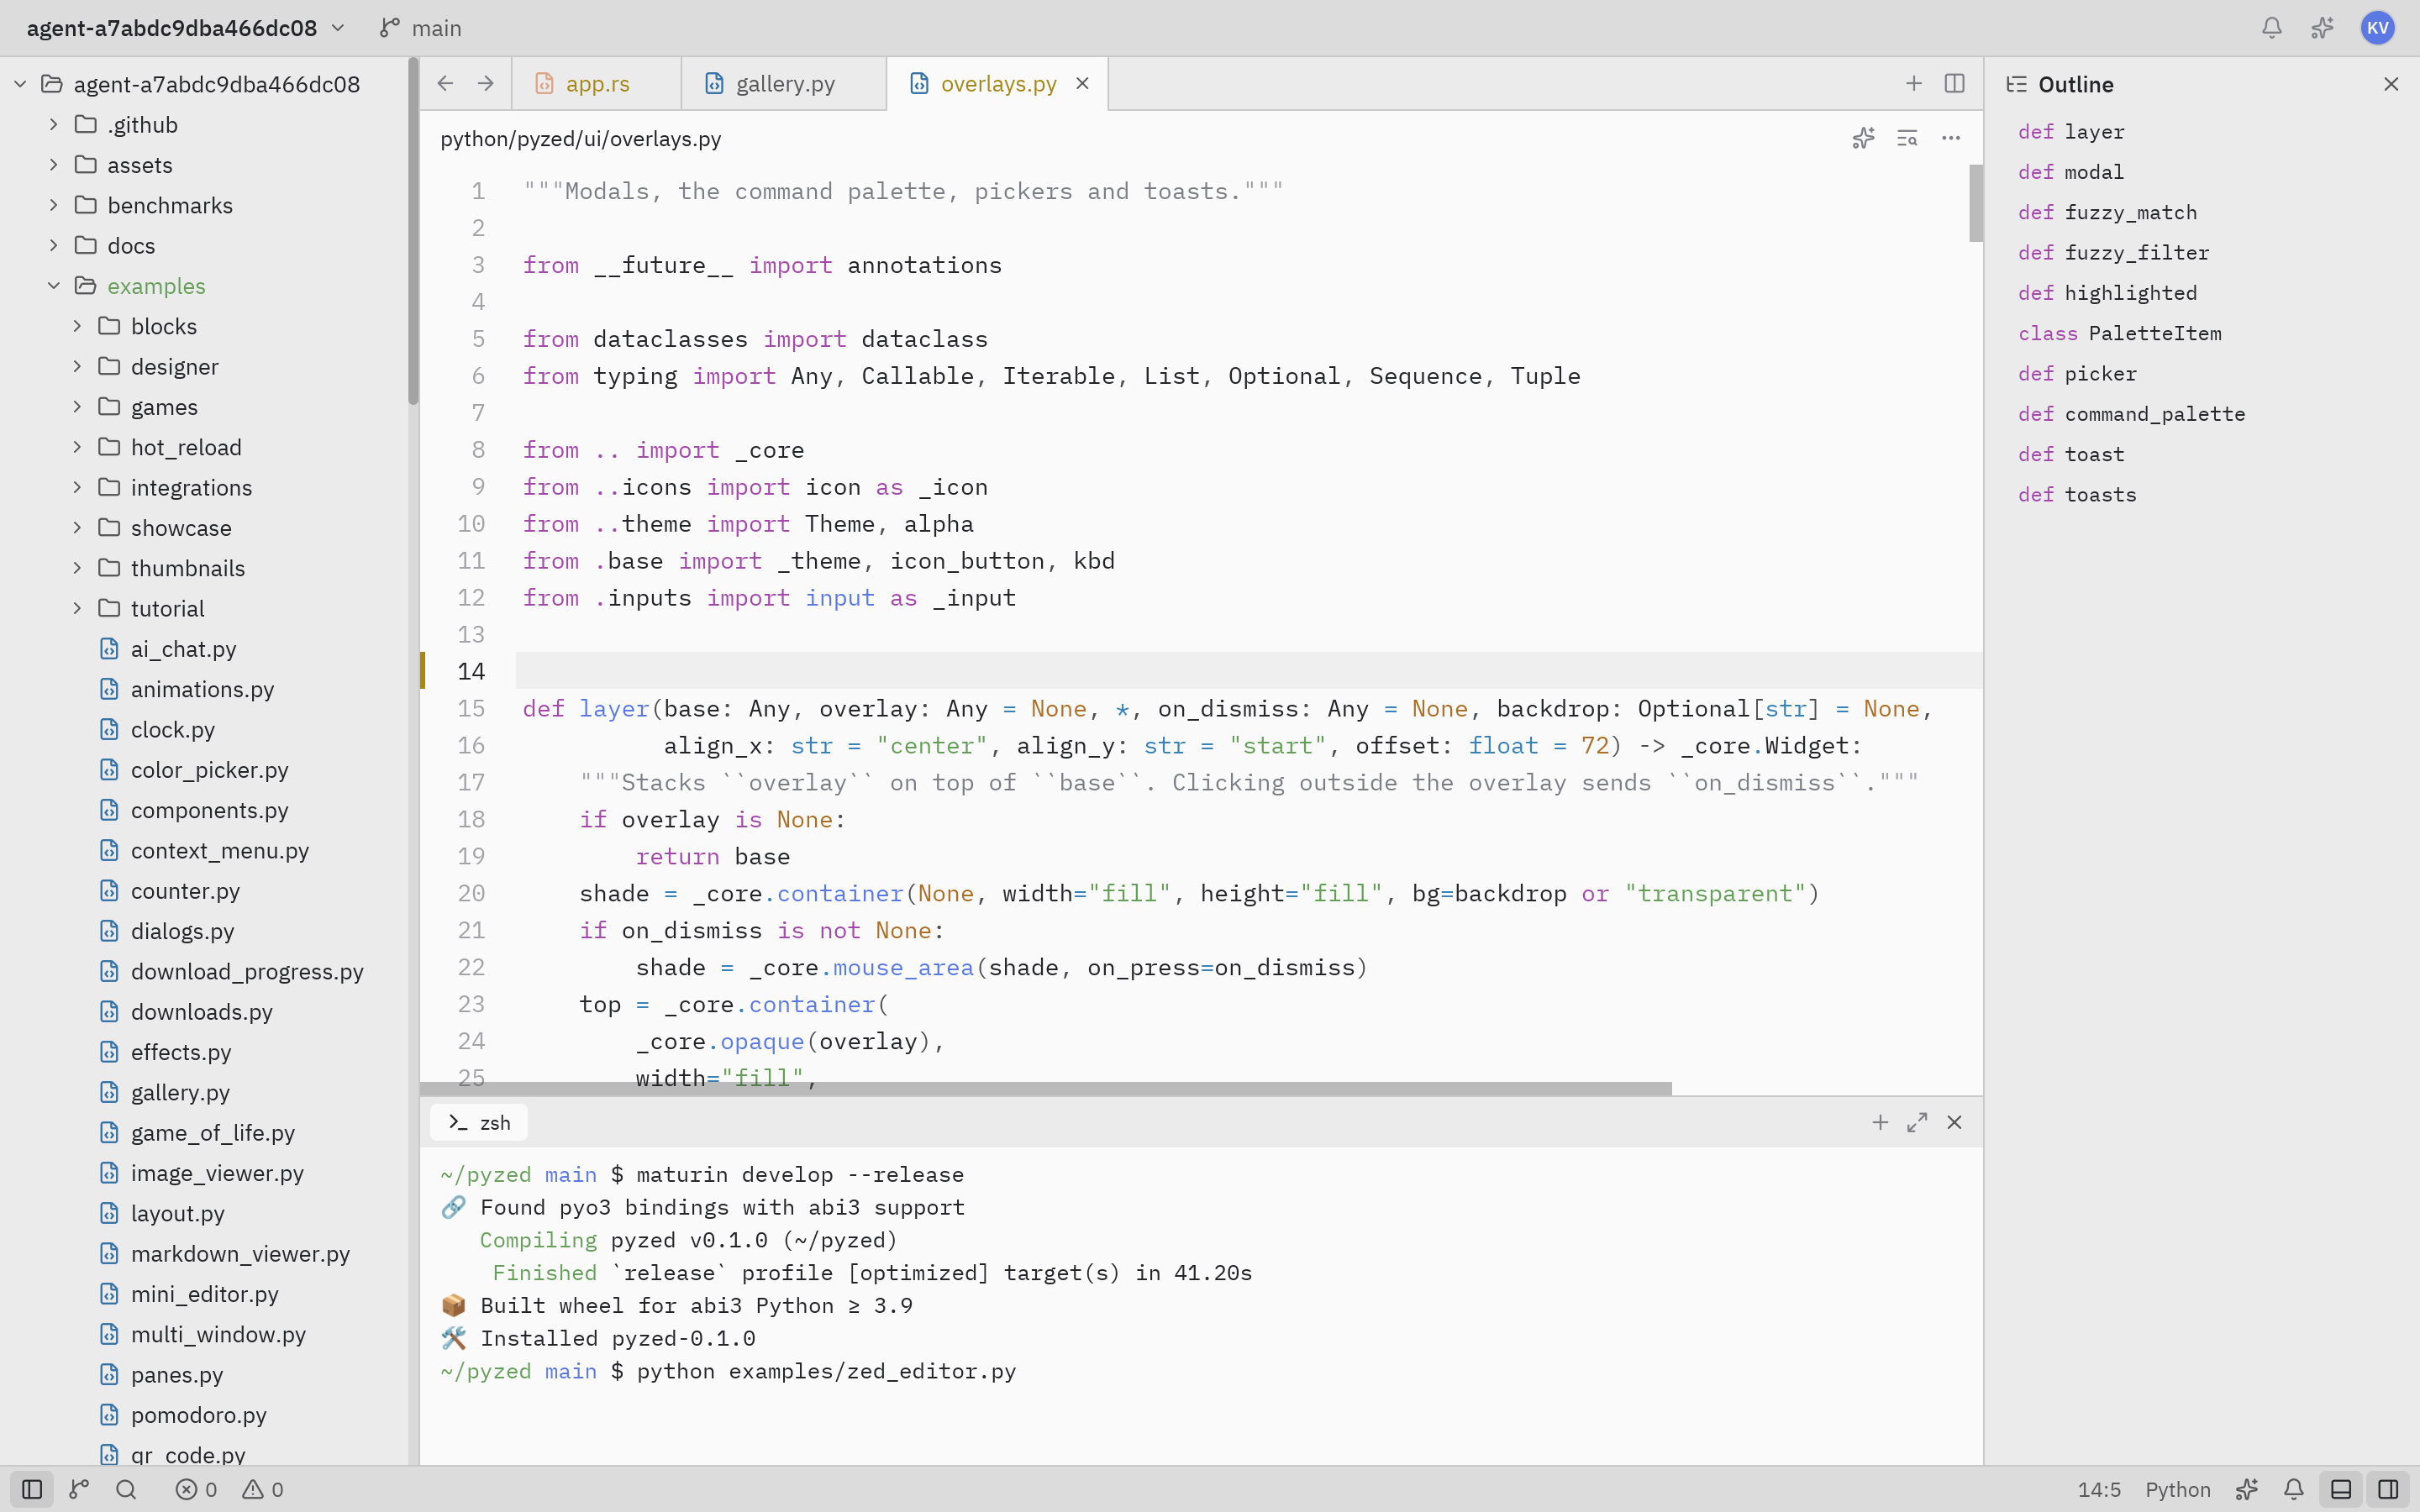Change language mode from Python

coord(2177,1490)
